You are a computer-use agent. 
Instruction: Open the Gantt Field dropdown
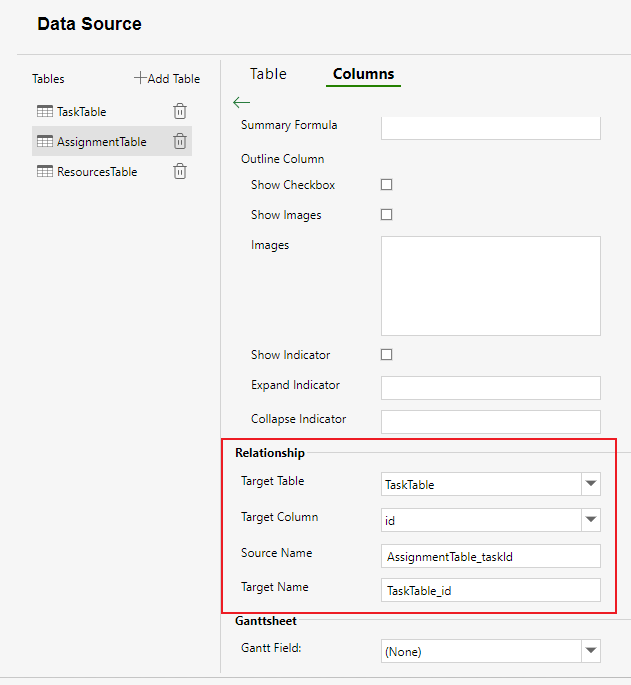click(x=591, y=651)
